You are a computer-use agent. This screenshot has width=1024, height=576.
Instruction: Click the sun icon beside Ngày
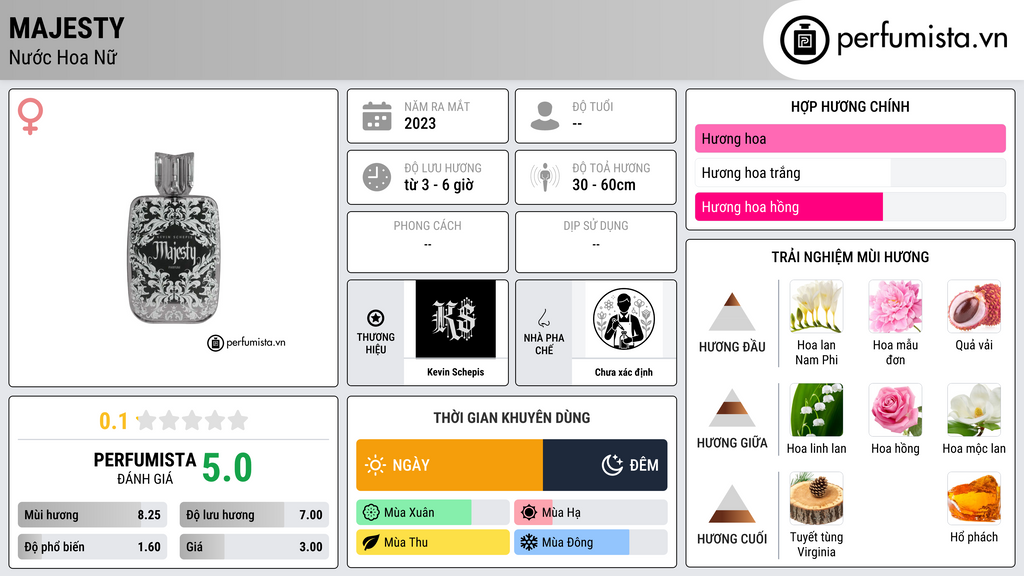376,465
